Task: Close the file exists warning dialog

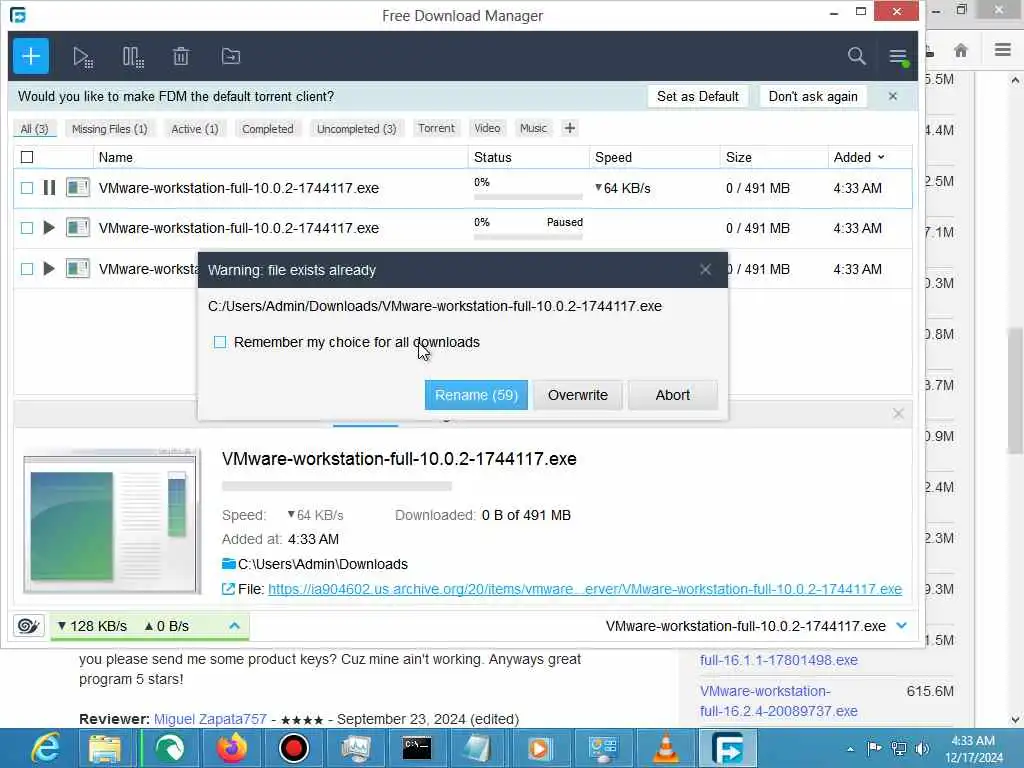Action: point(705,270)
